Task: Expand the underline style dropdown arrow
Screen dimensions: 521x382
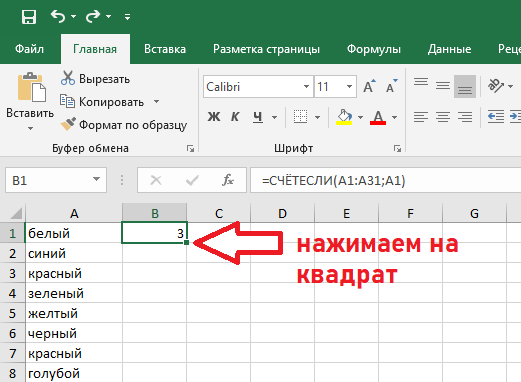Action: click(274, 117)
